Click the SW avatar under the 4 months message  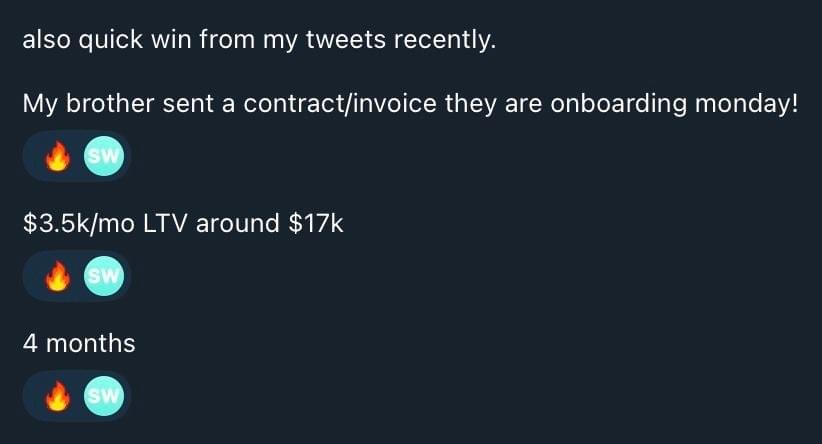(104, 397)
